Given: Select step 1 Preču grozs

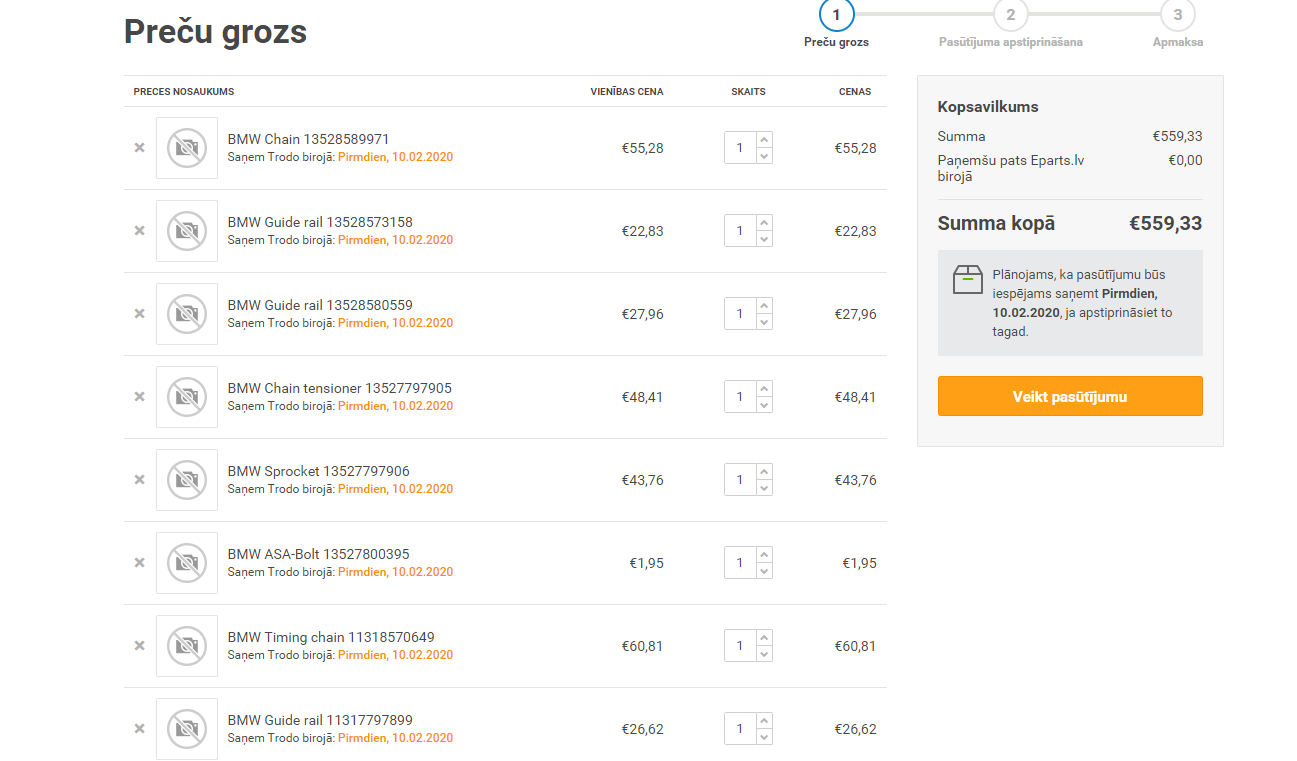Looking at the screenshot, I should pyautogui.click(x=836, y=15).
